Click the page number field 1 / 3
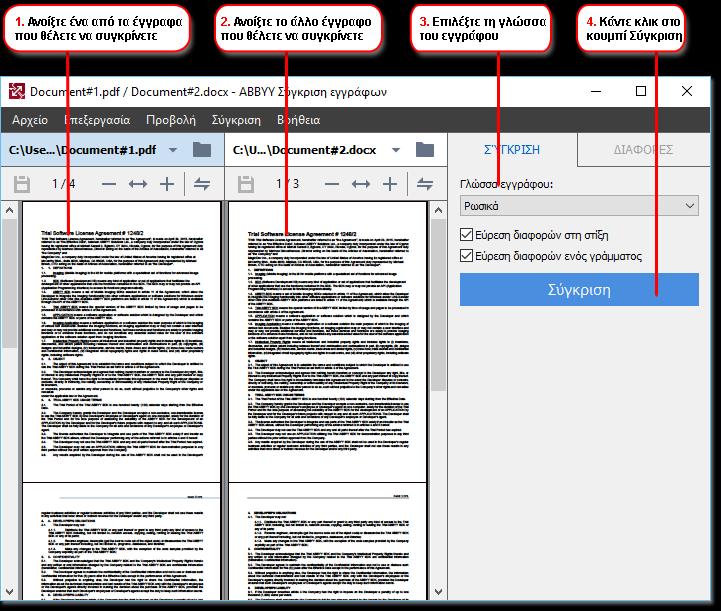The height and width of the screenshot is (611, 721). (287, 184)
